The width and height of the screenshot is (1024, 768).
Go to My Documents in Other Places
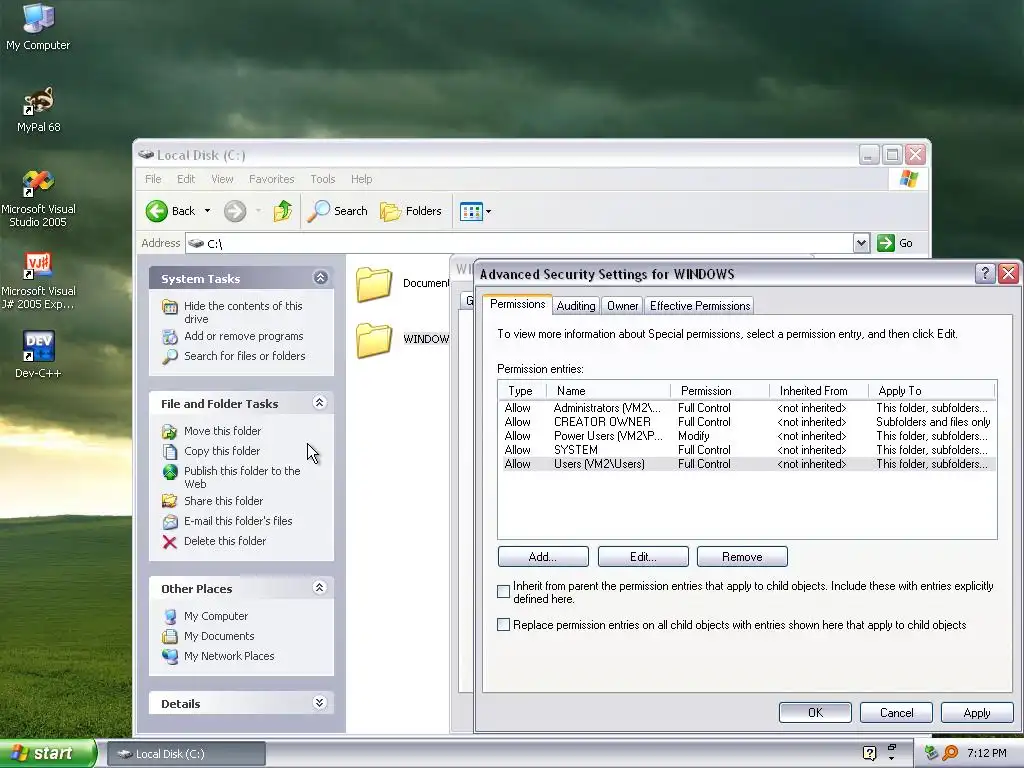coord(219,636)
